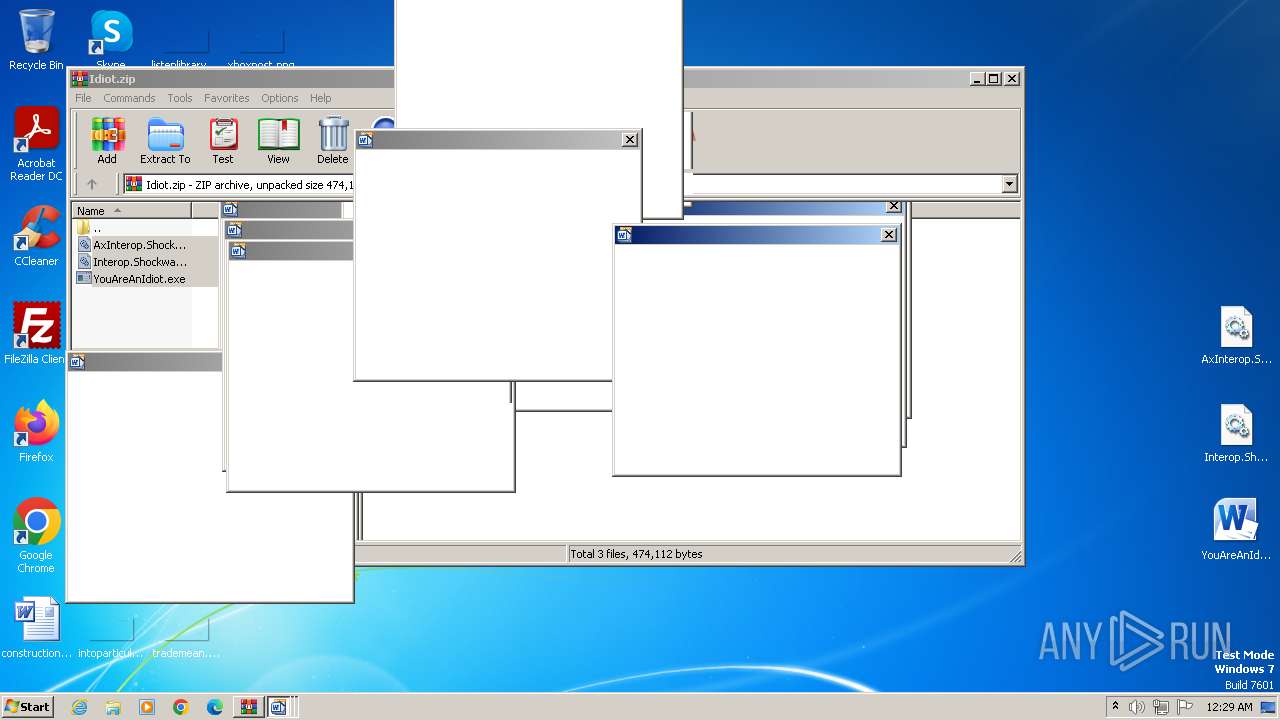This screenshot has height=720, width=1280.
Task: Open Recycle Bin desktop icon
Action: tap(36, 40)
